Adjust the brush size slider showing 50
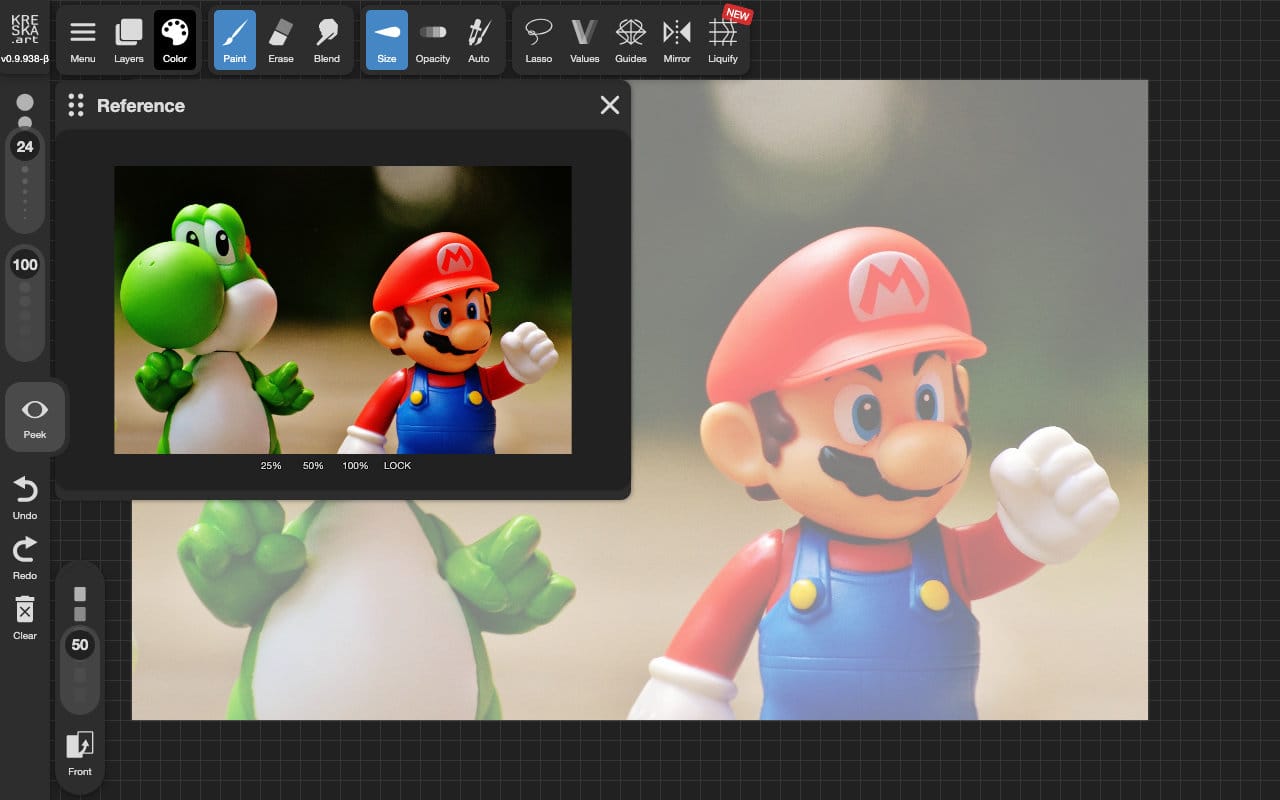This screenshot has height=800, width=1280. click(80, 645)
